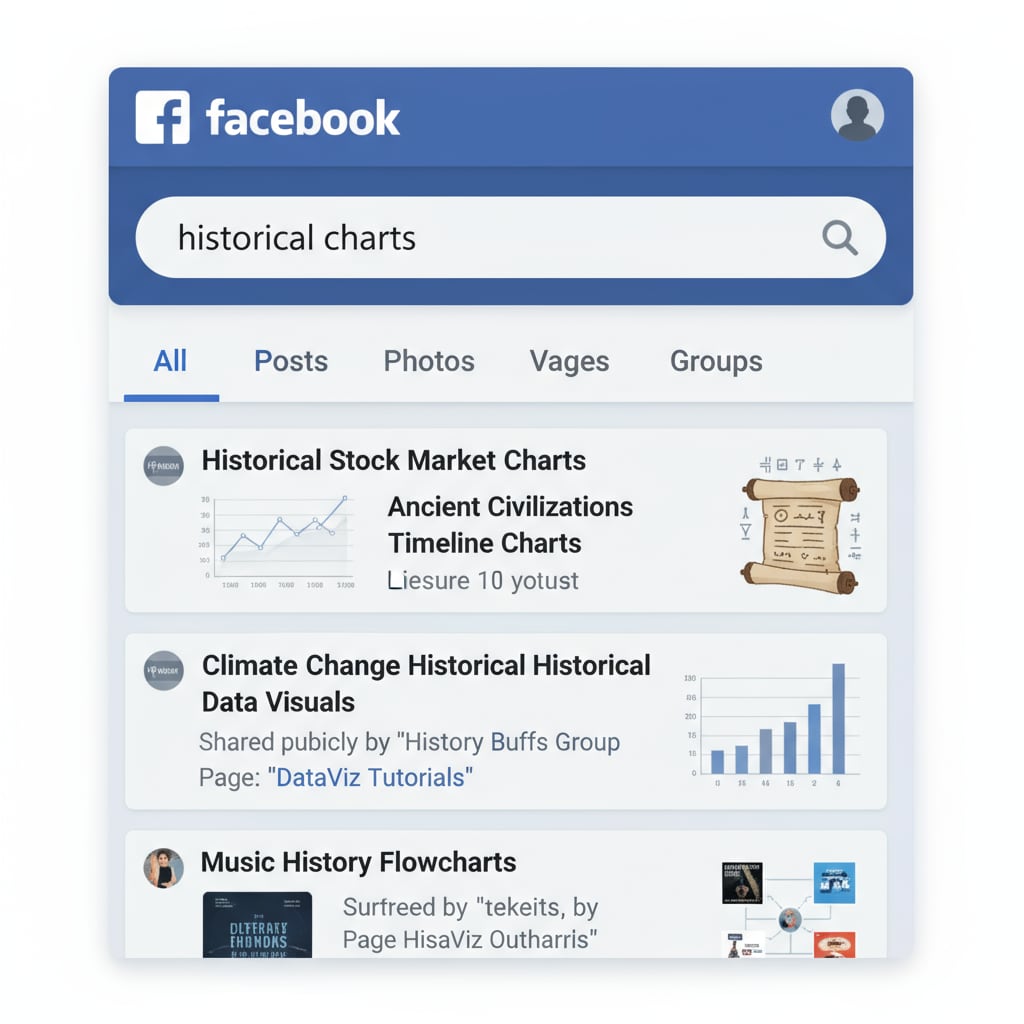Select the Vages filter tab
This screenshot has width=1024, height=1024.
tap(569, 361)
